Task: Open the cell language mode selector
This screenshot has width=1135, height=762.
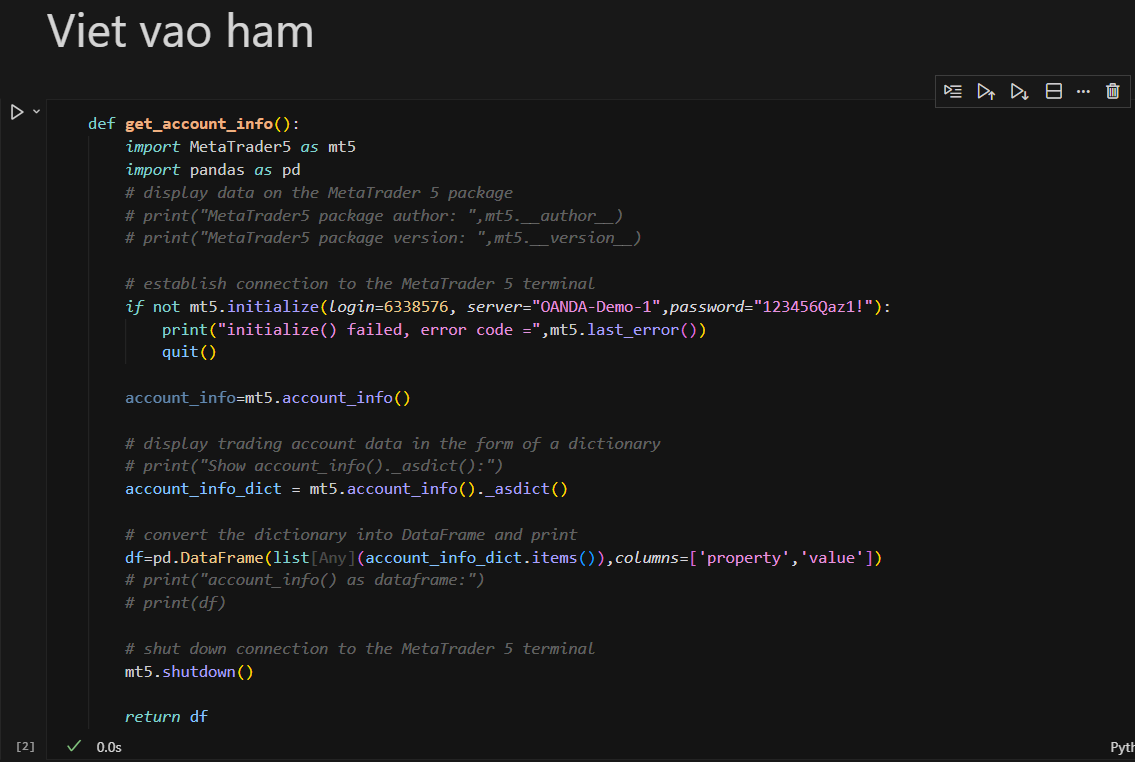Action: 1122,747
